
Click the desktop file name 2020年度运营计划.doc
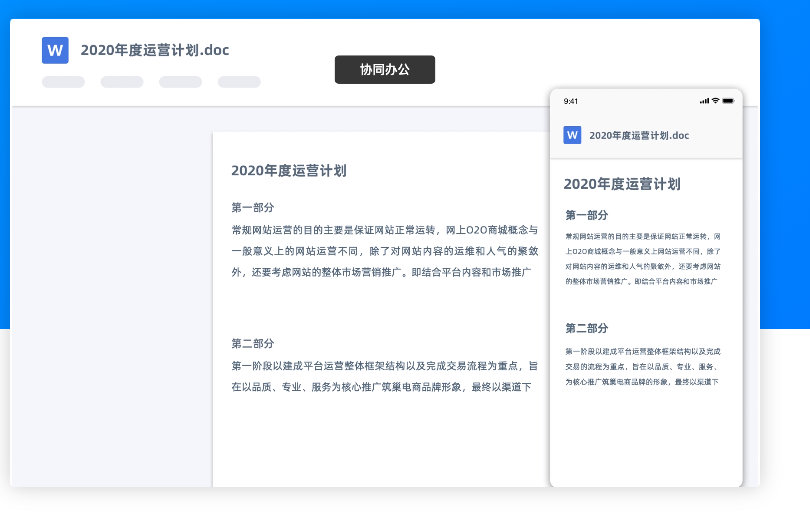tap(155, 50)
